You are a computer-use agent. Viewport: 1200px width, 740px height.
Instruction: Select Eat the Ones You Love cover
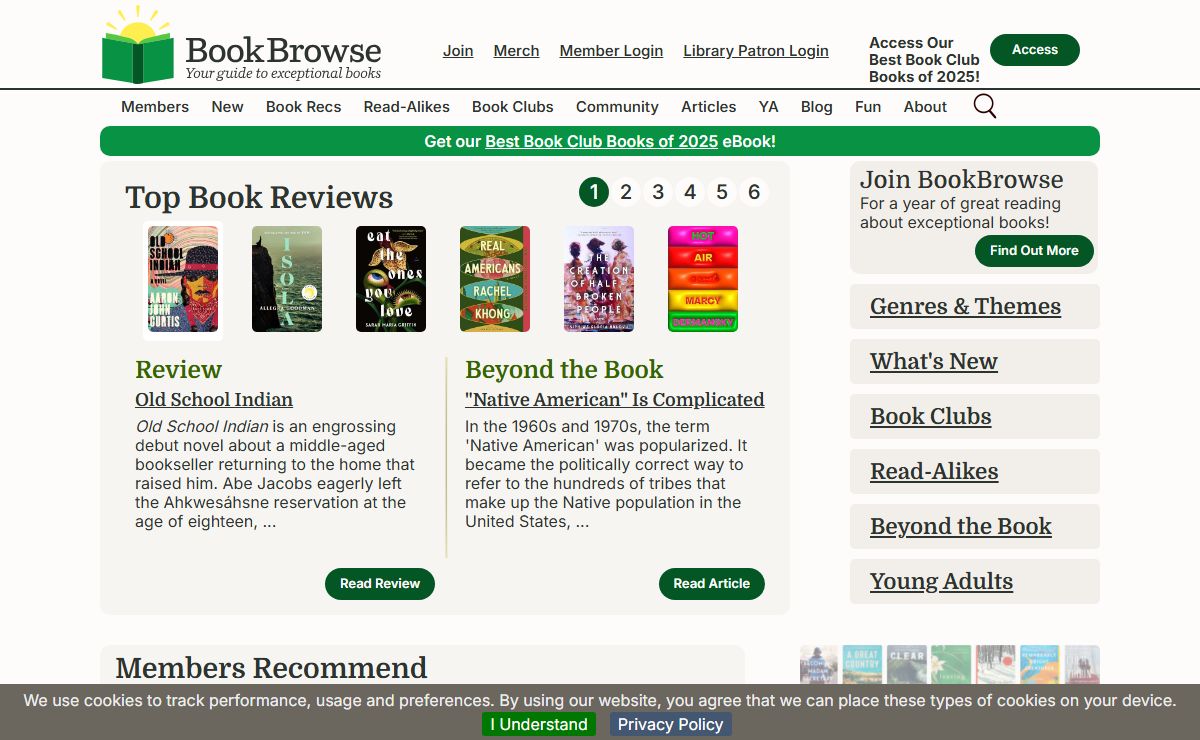pyautogui.click(x=391, y=279)
